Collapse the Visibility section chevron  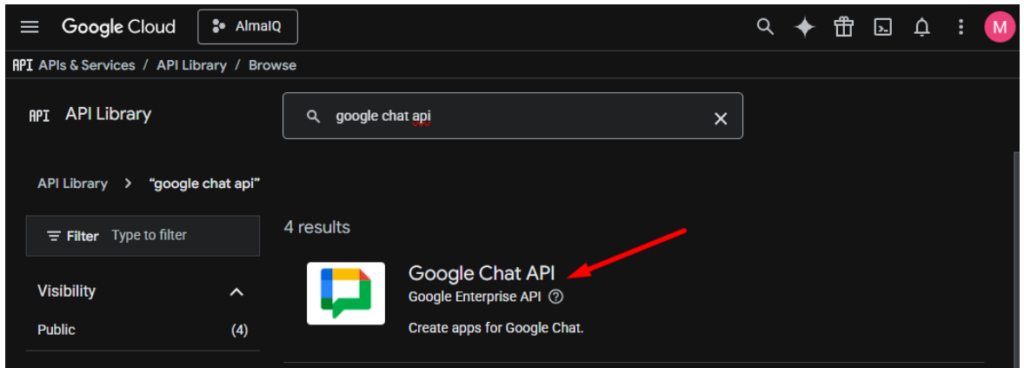click(x=236, y=292)
